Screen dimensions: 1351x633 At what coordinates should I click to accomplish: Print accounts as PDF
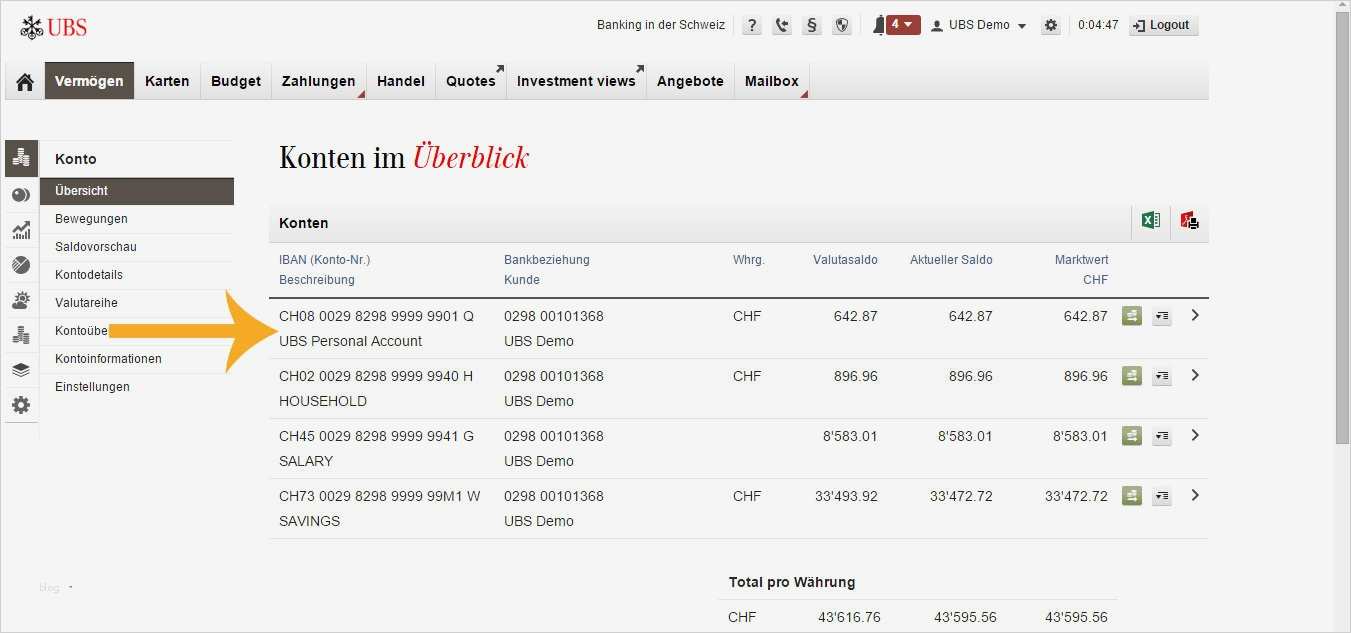click(x=1189, y=221)
